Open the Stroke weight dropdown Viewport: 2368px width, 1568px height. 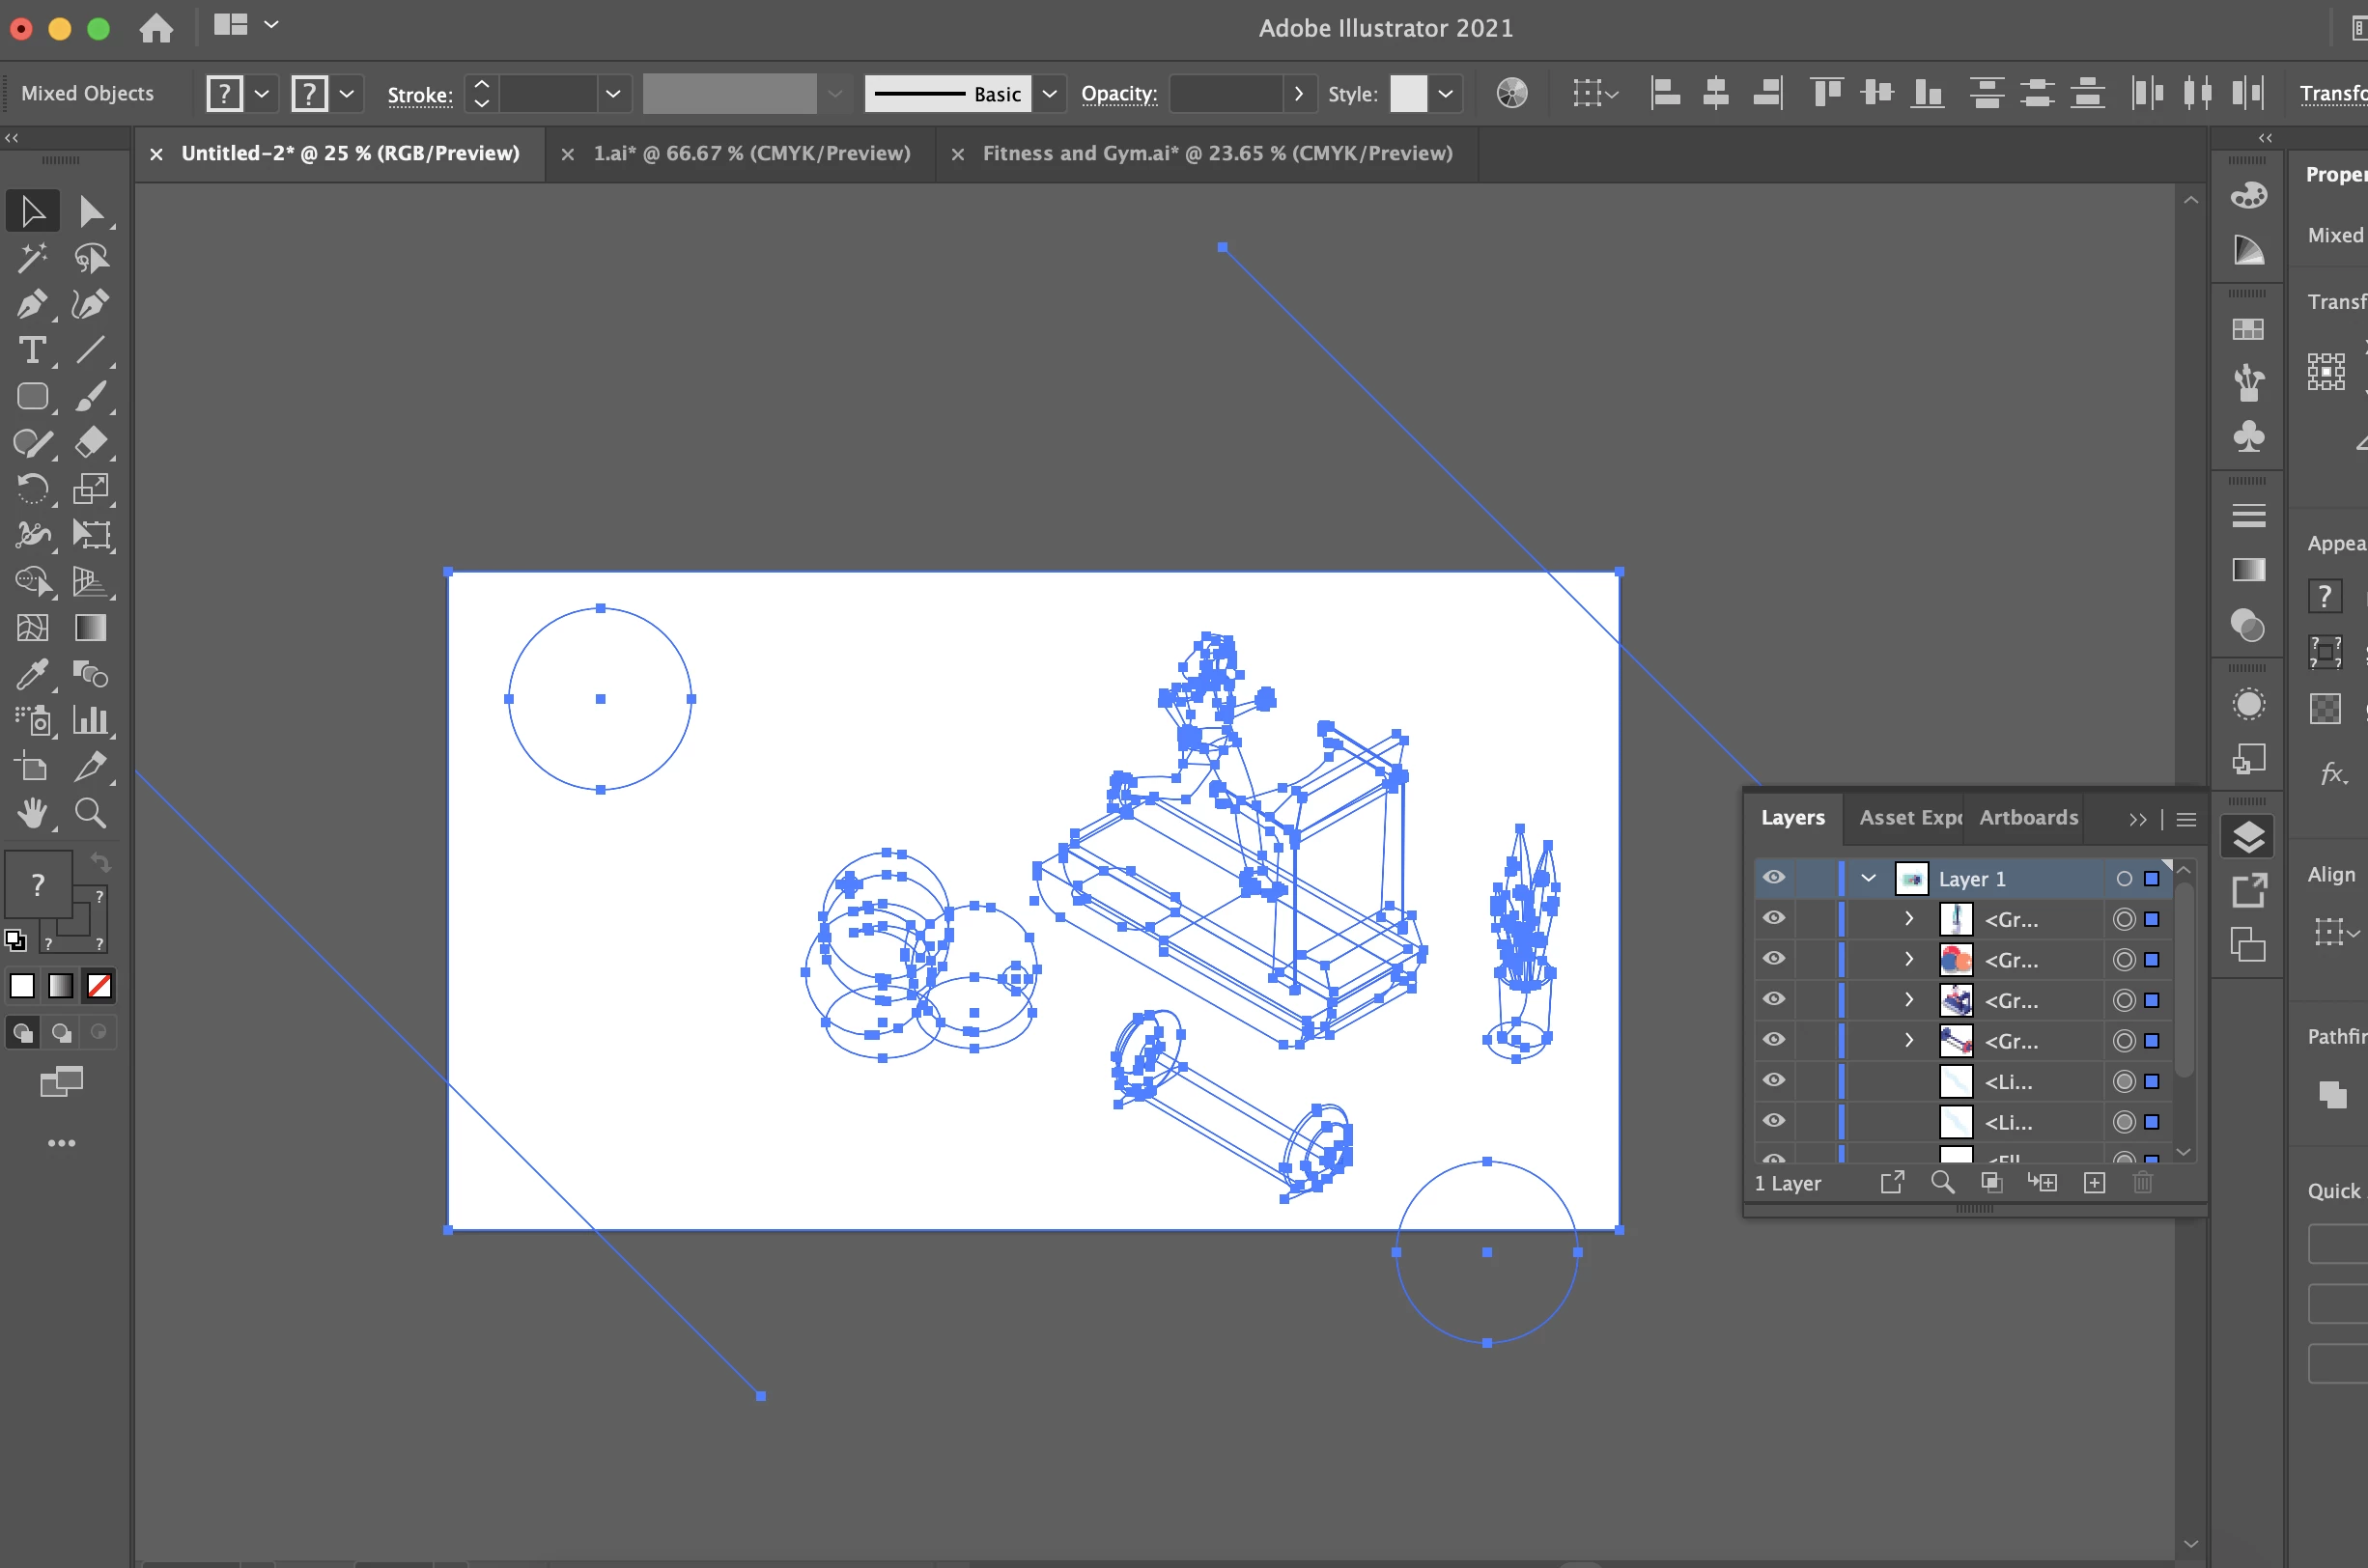[613, 94]
